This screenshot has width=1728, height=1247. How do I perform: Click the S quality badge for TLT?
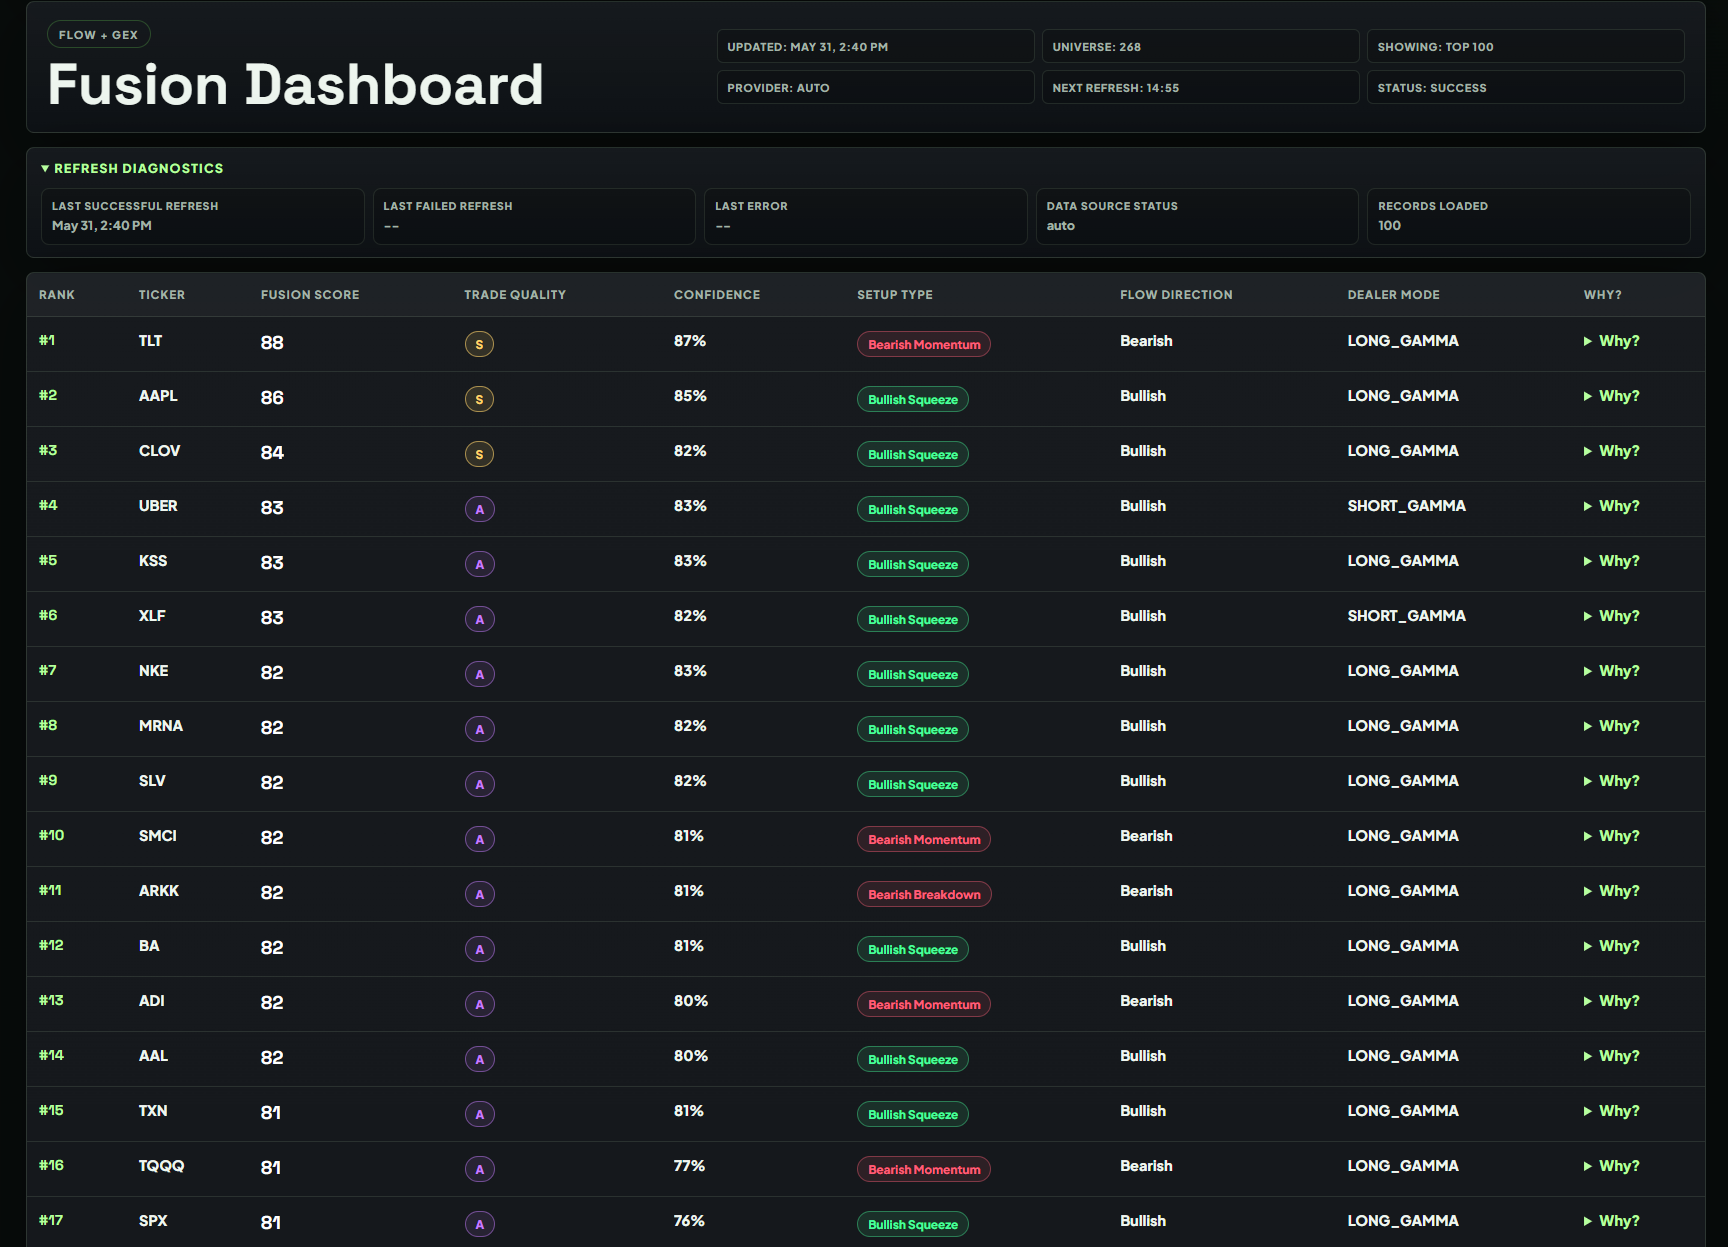479,344
